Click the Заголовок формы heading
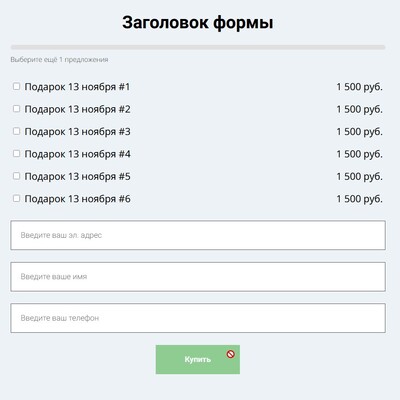This screenshot has width=400, height=400. (198, 23)
